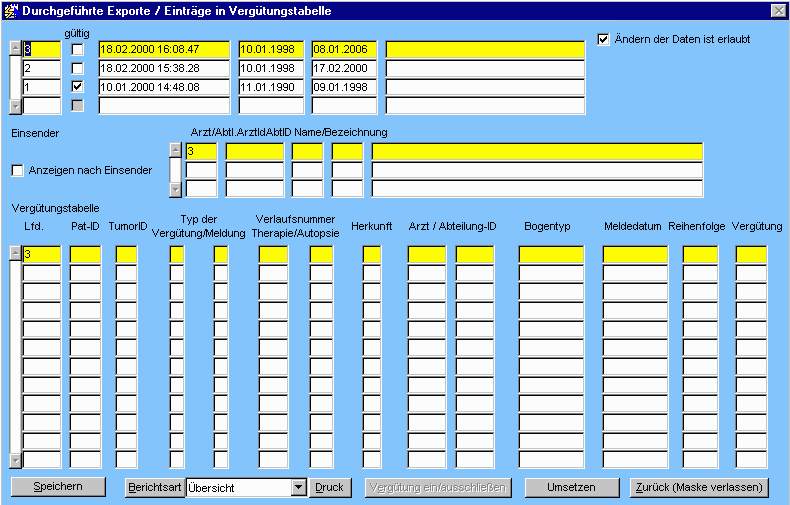Toggle 'Ändern der Daten ist erlaubt' checkbox
Screen dimensions: 790x505
point(603,40)
